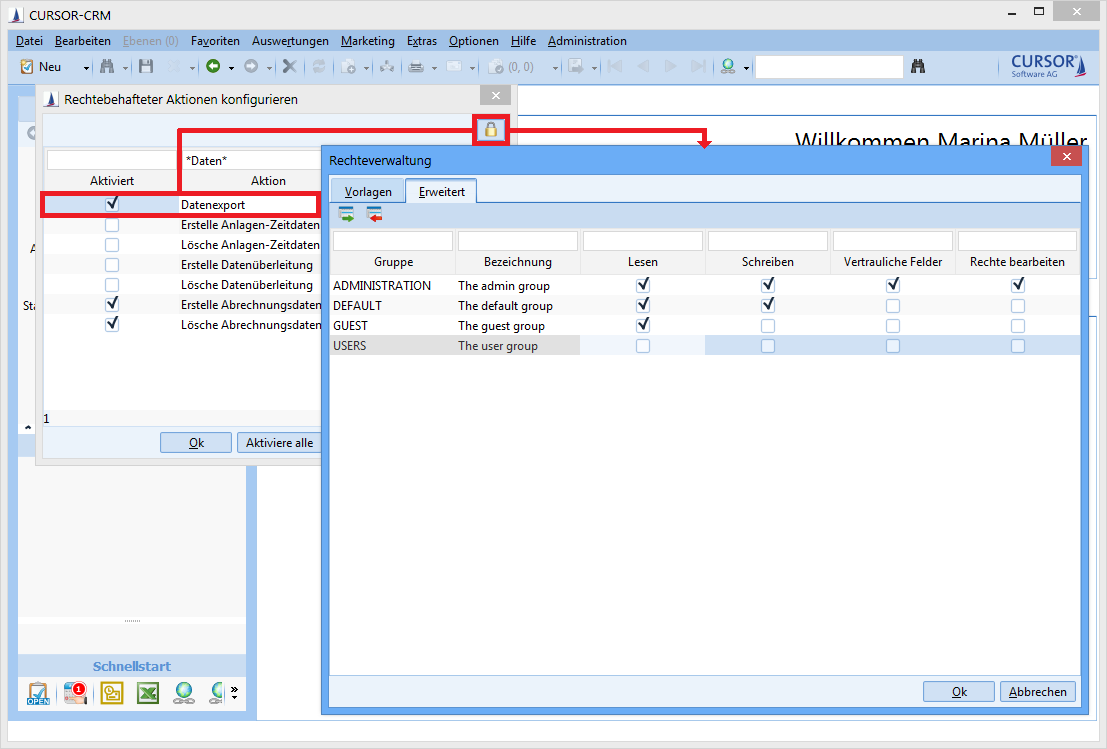Click the filter field above Gruppe column
Viewport: 1107px width, 749px height.
pos(393,241)
